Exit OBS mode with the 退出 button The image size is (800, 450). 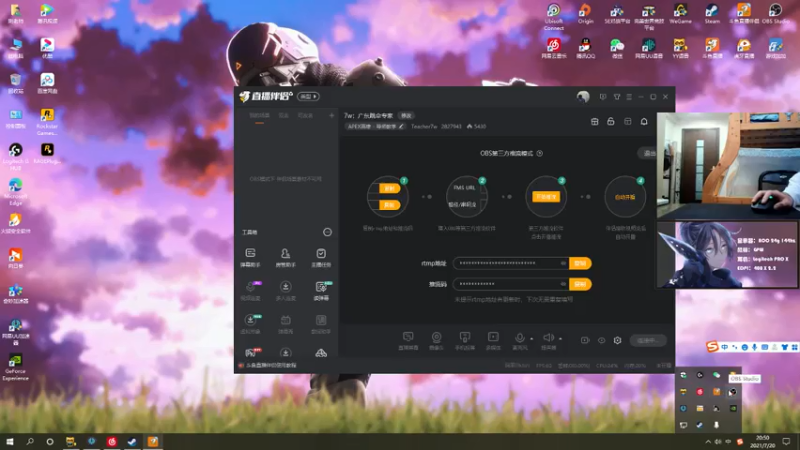tap(649, 153)
